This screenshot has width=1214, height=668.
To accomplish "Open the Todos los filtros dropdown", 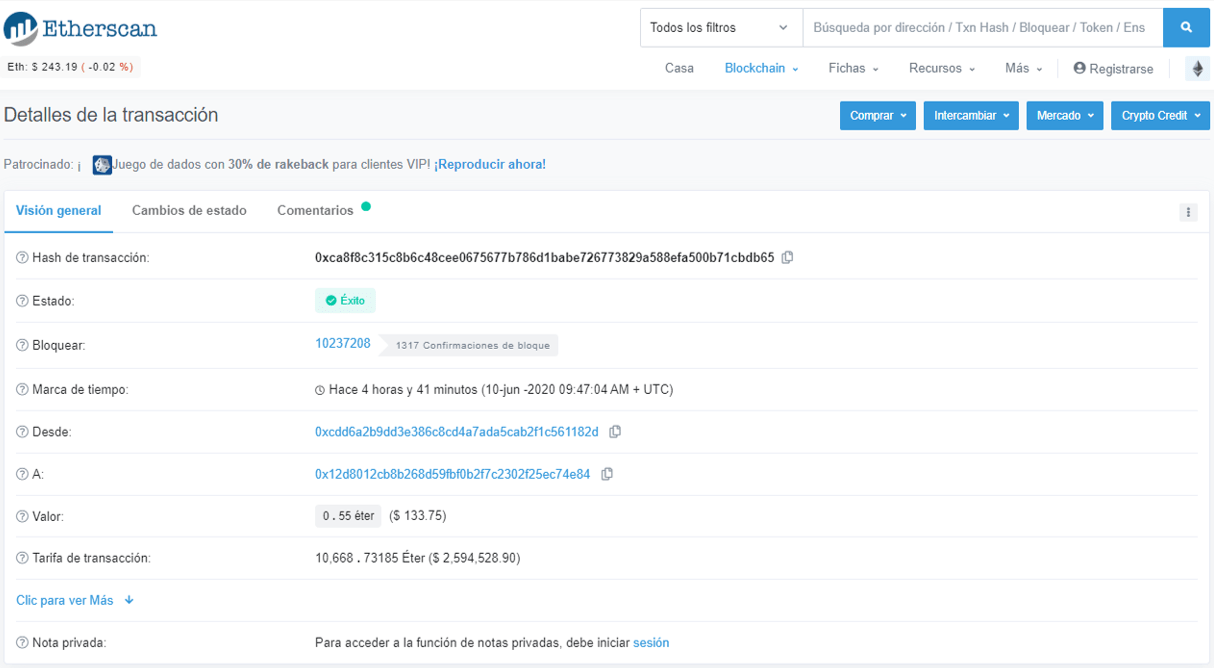I will coord(721,28).
